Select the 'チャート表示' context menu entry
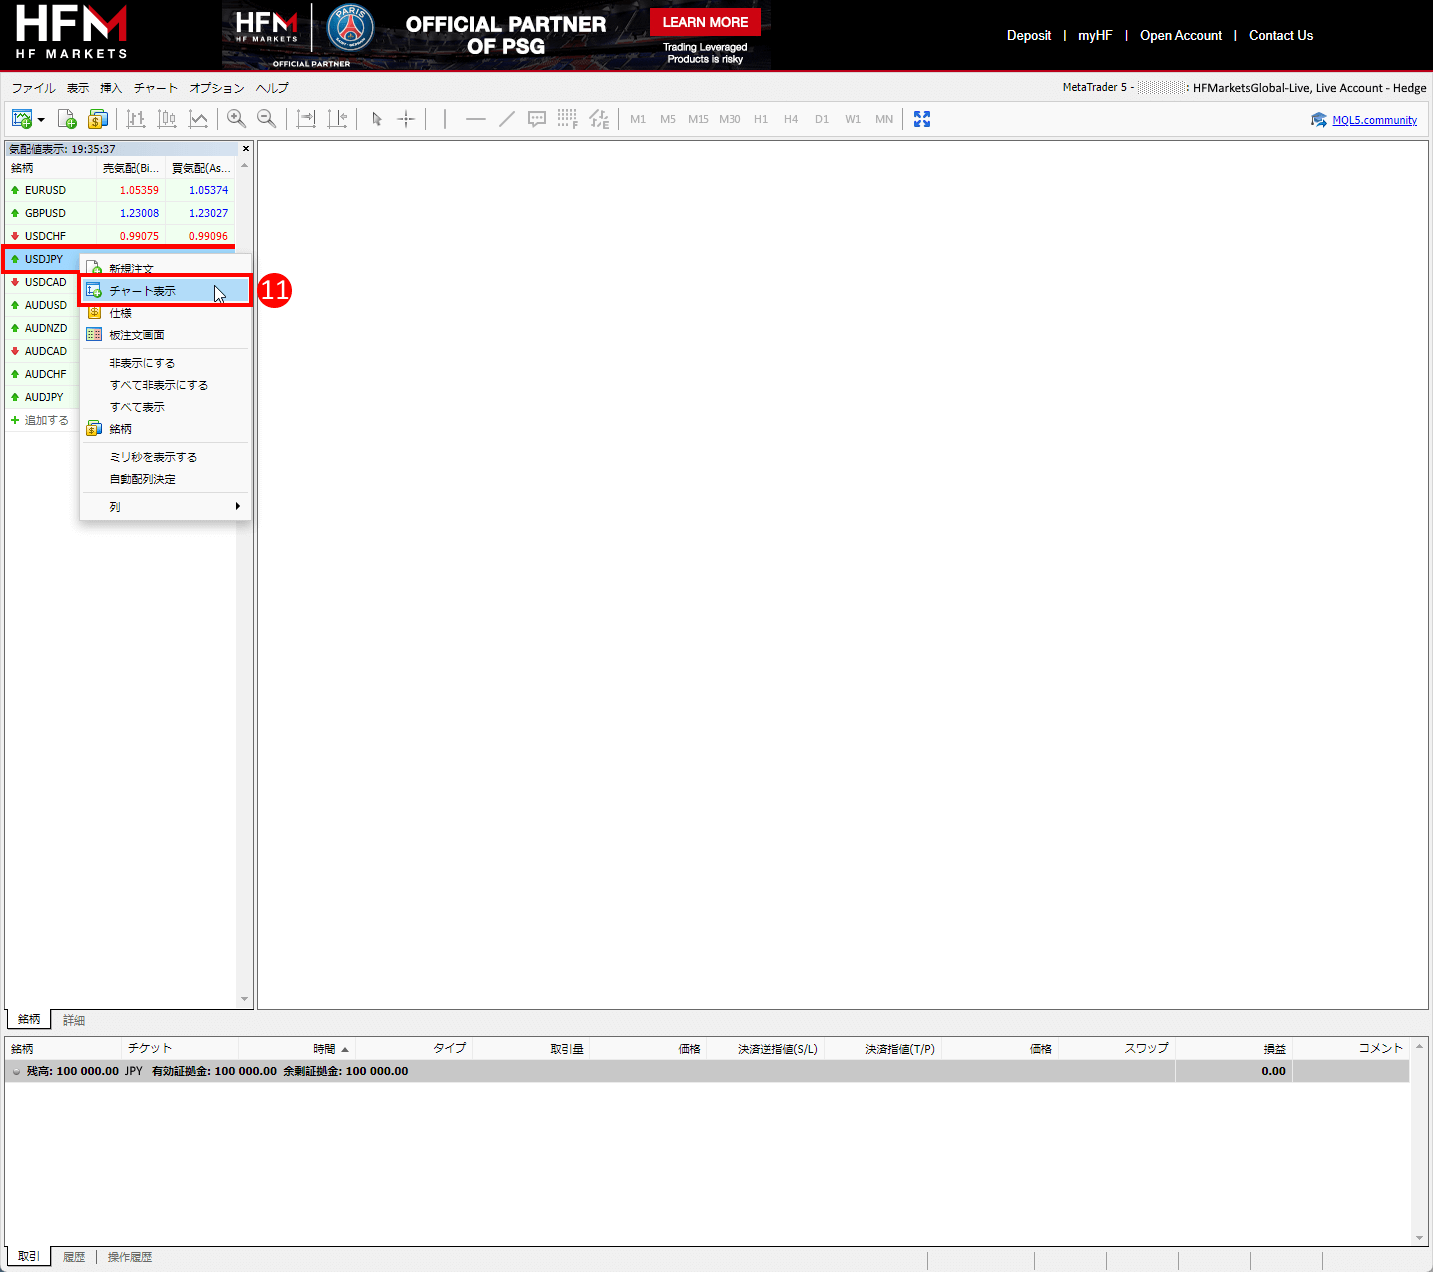 tap(140, 290)
